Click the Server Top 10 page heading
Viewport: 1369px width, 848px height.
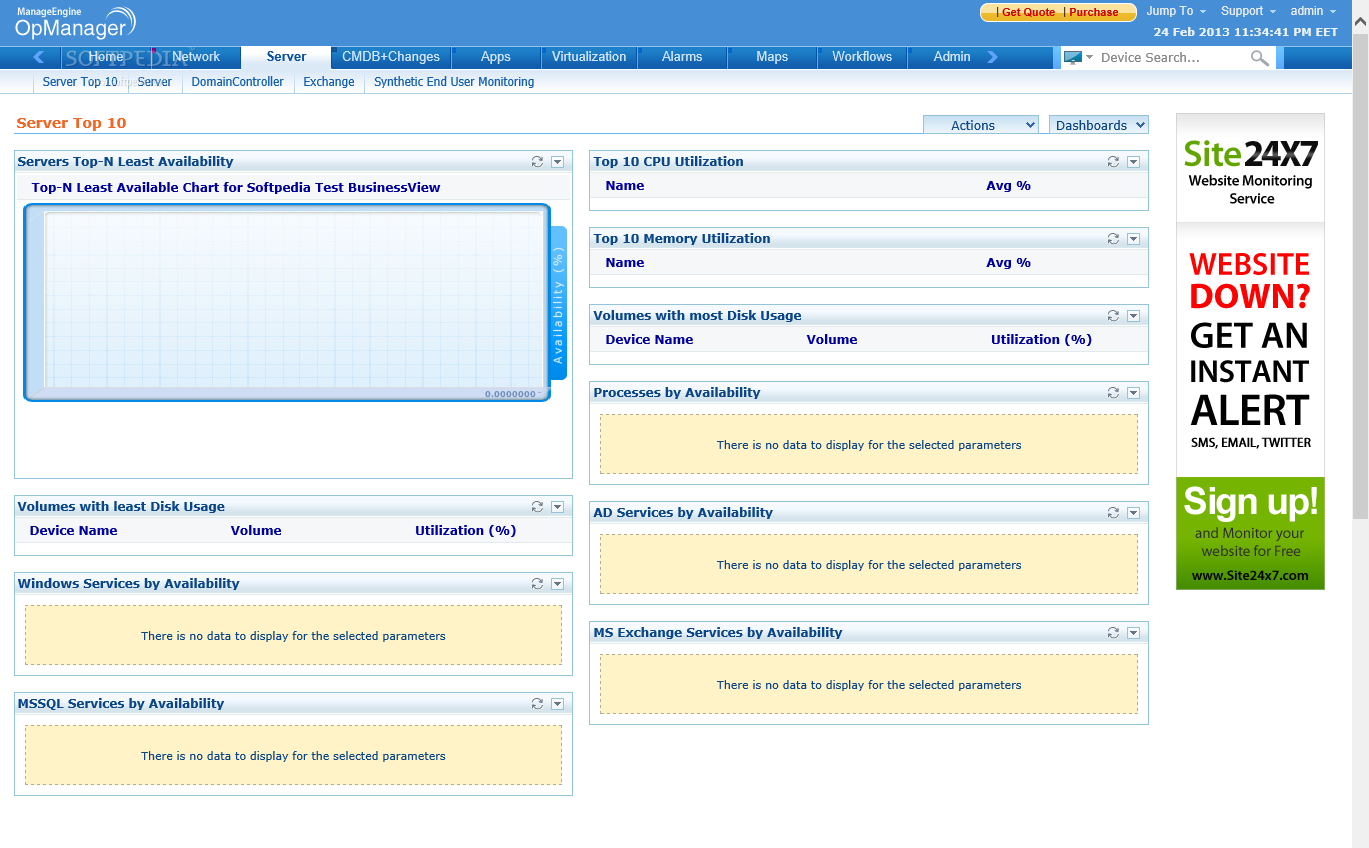point(71,123)
